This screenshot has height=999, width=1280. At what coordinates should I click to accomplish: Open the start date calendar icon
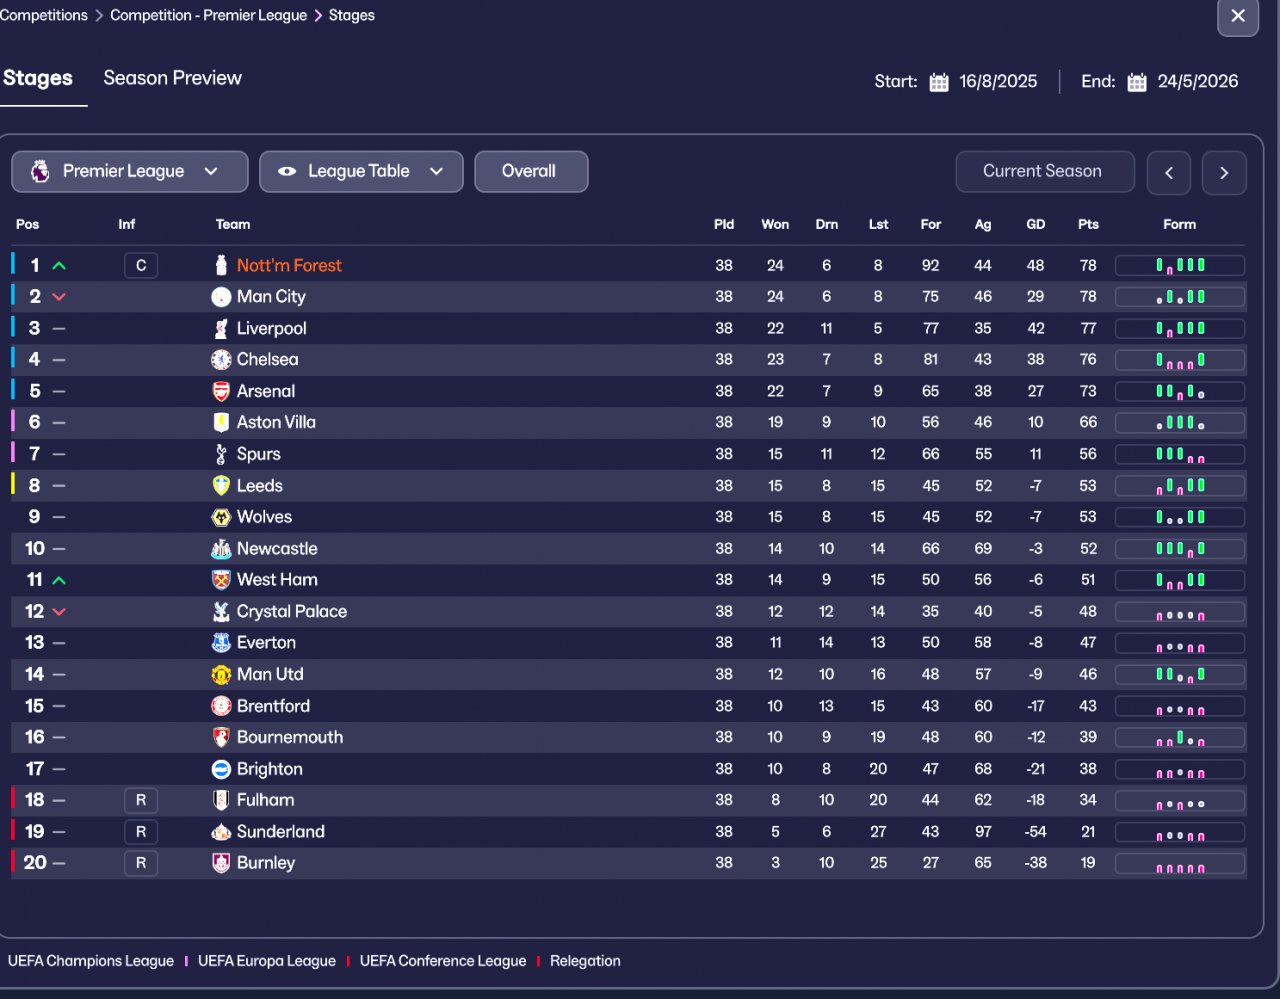coord(938,82)
